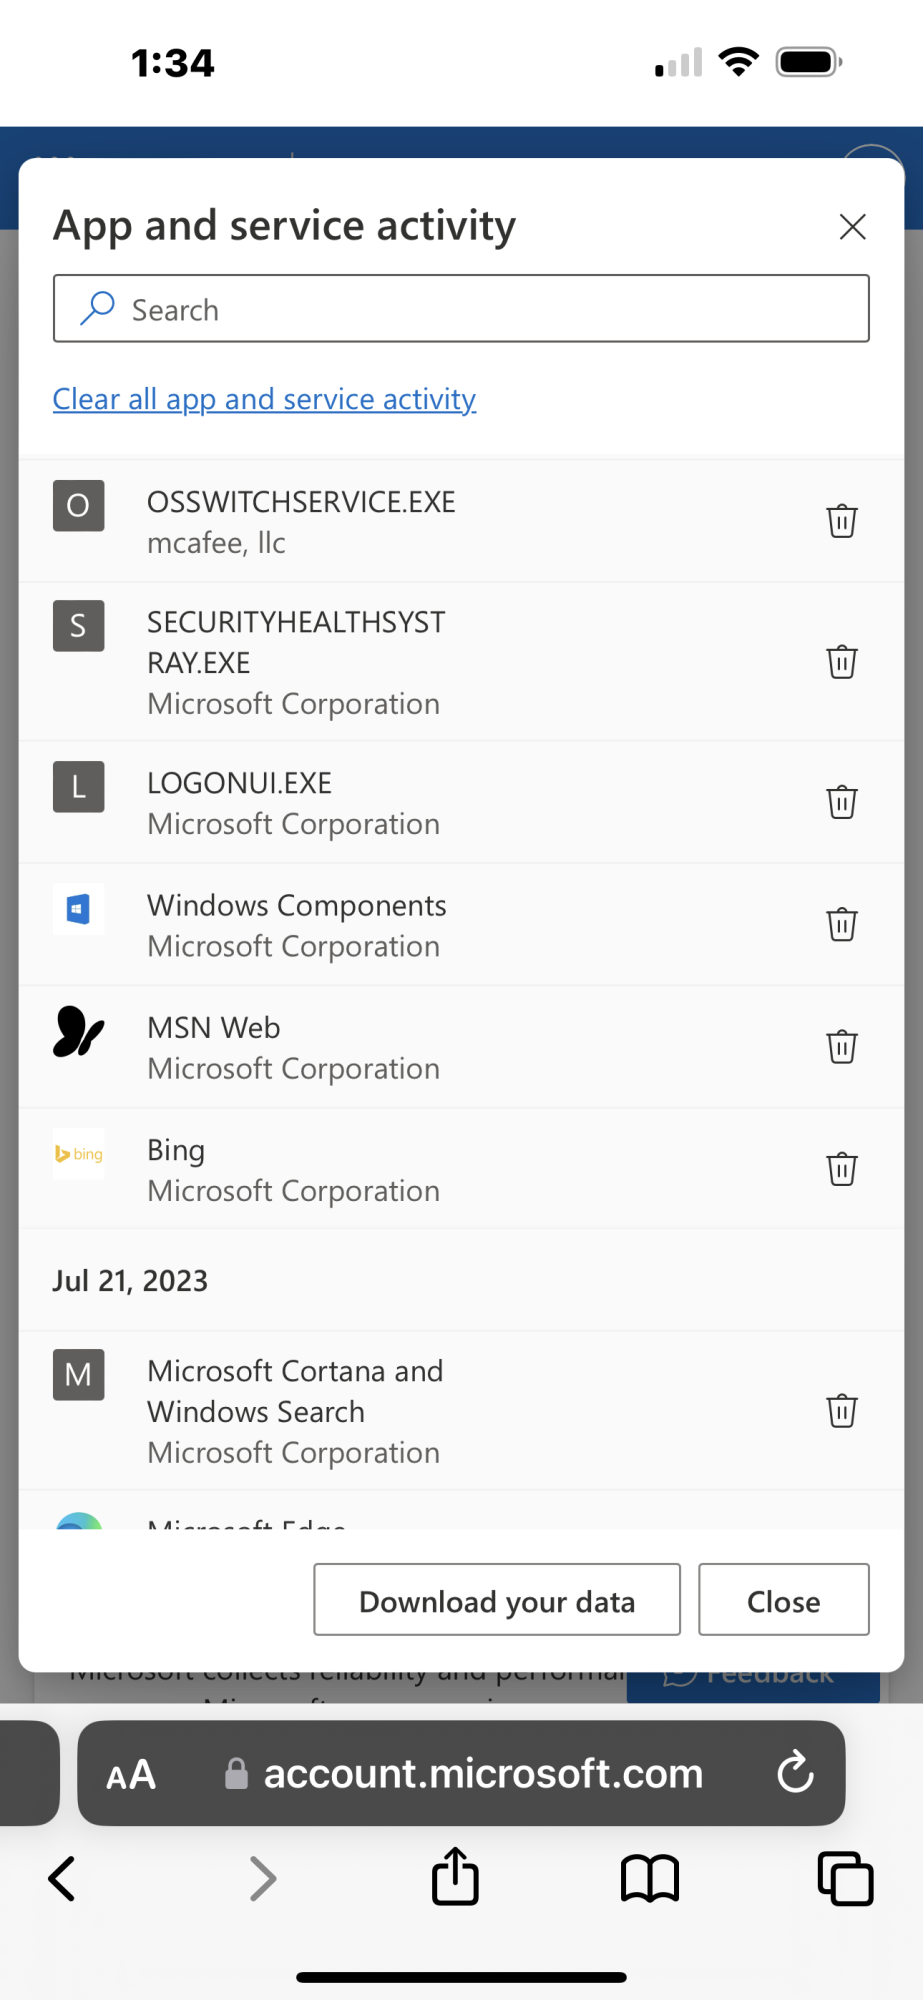Go back to previous page
923x2000 pixels.
[x=62, y=1878]
